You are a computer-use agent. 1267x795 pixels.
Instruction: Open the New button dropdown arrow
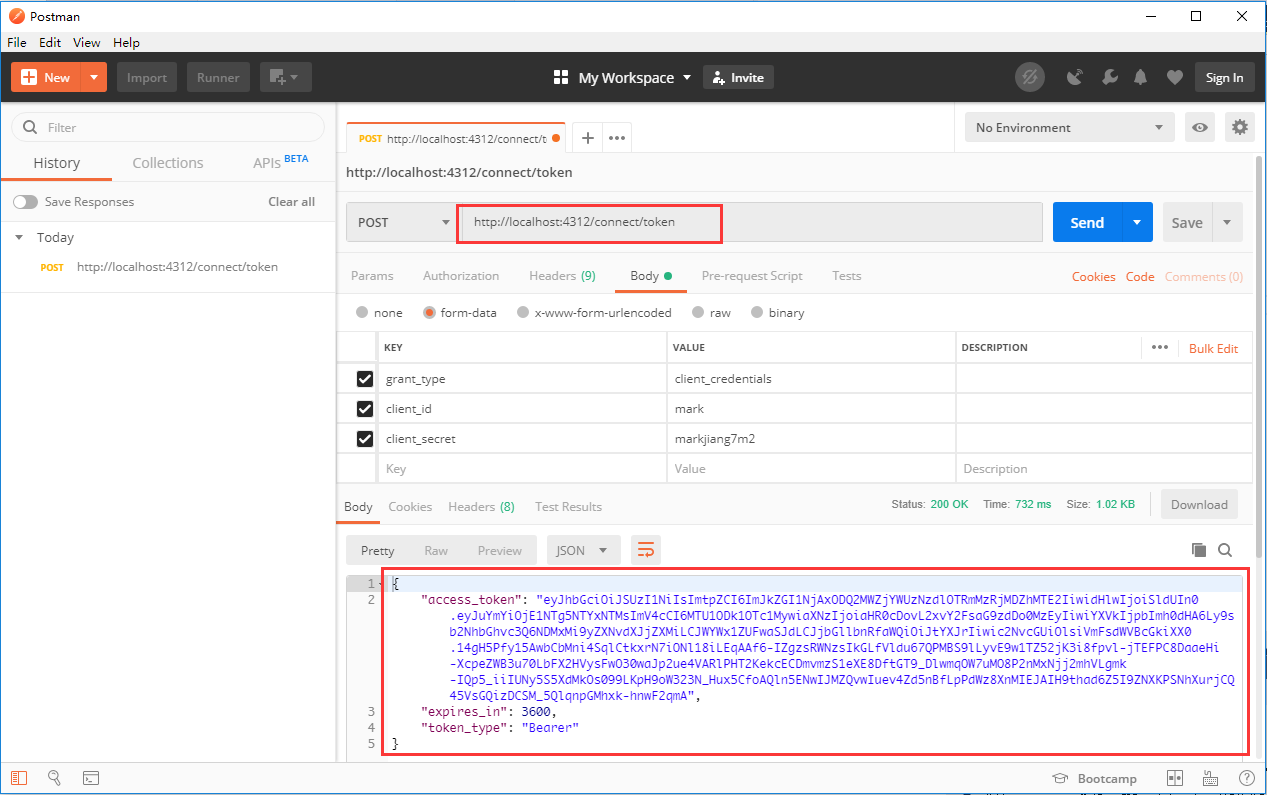click(94, 77)
